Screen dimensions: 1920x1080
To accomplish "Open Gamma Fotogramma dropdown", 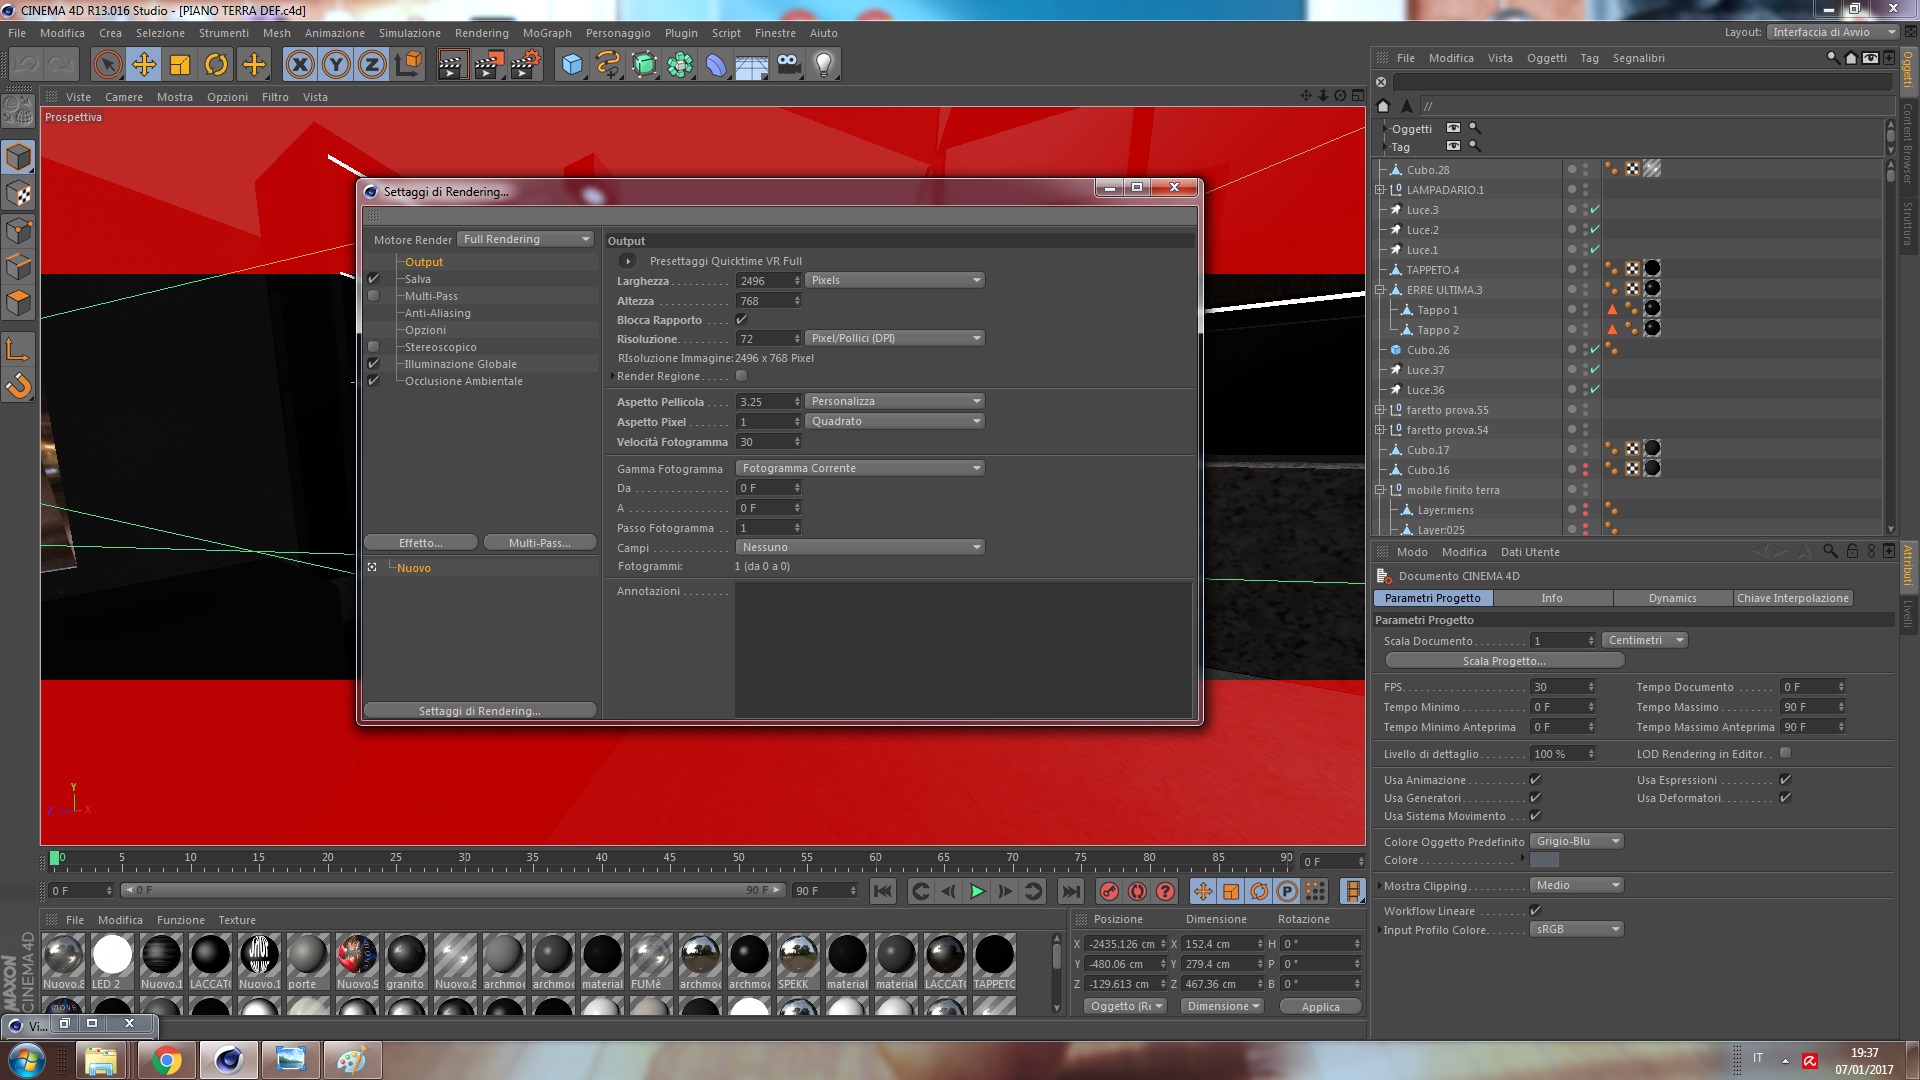I will [x=860, y=468].
